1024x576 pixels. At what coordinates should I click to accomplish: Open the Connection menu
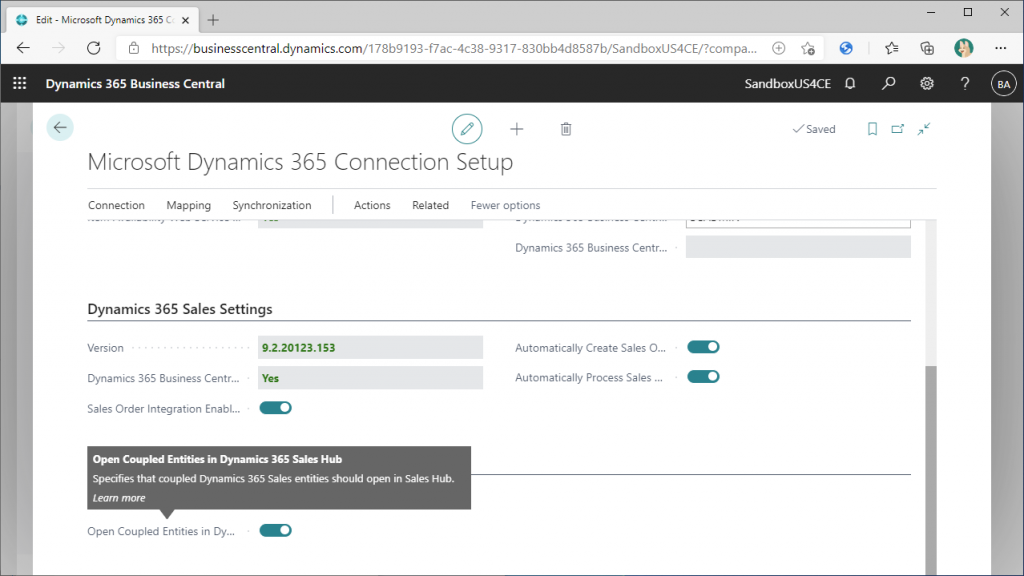(116, 205)
